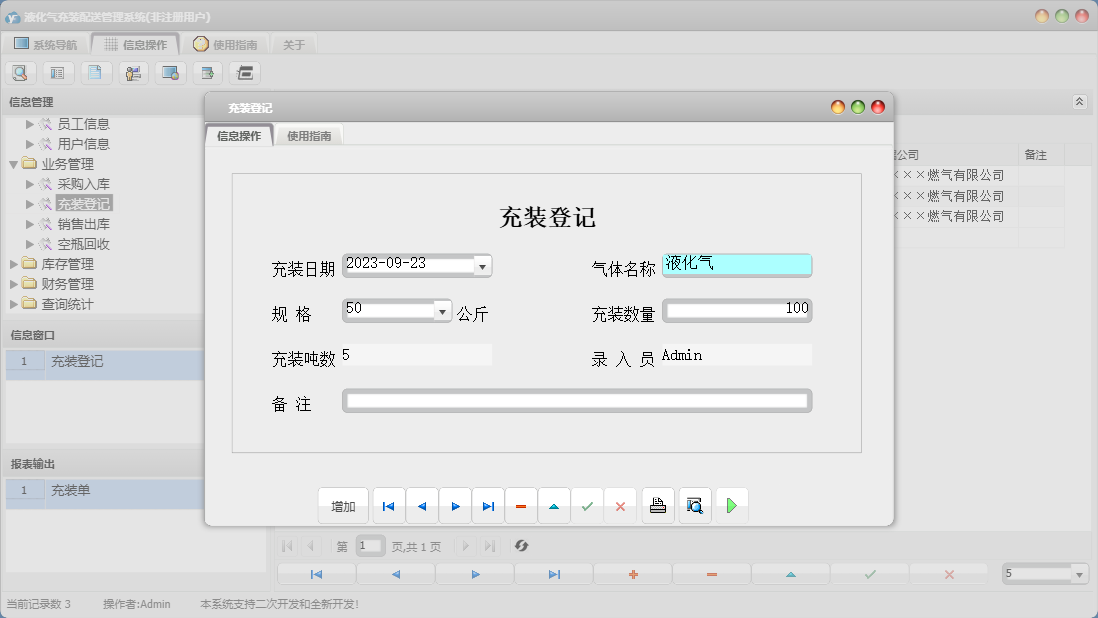Click the print icon in the dialog toolbar
This screenshot has height=618, width=1098.
tap(658, 505)
